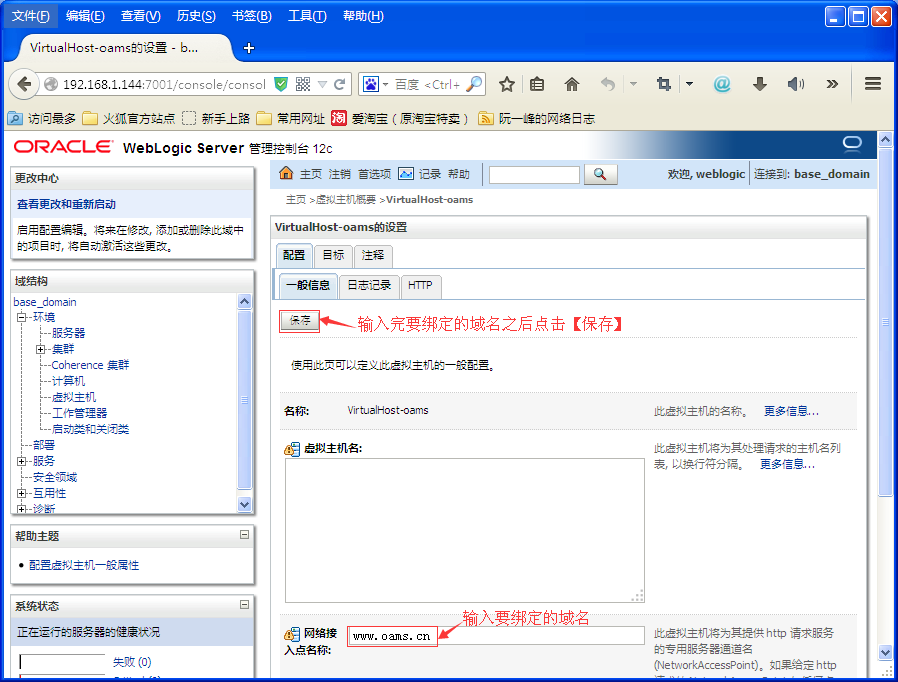Expand the 互用性 tree node
The width and height of the screenshot is (898, 682).
[x=22, y=493]
